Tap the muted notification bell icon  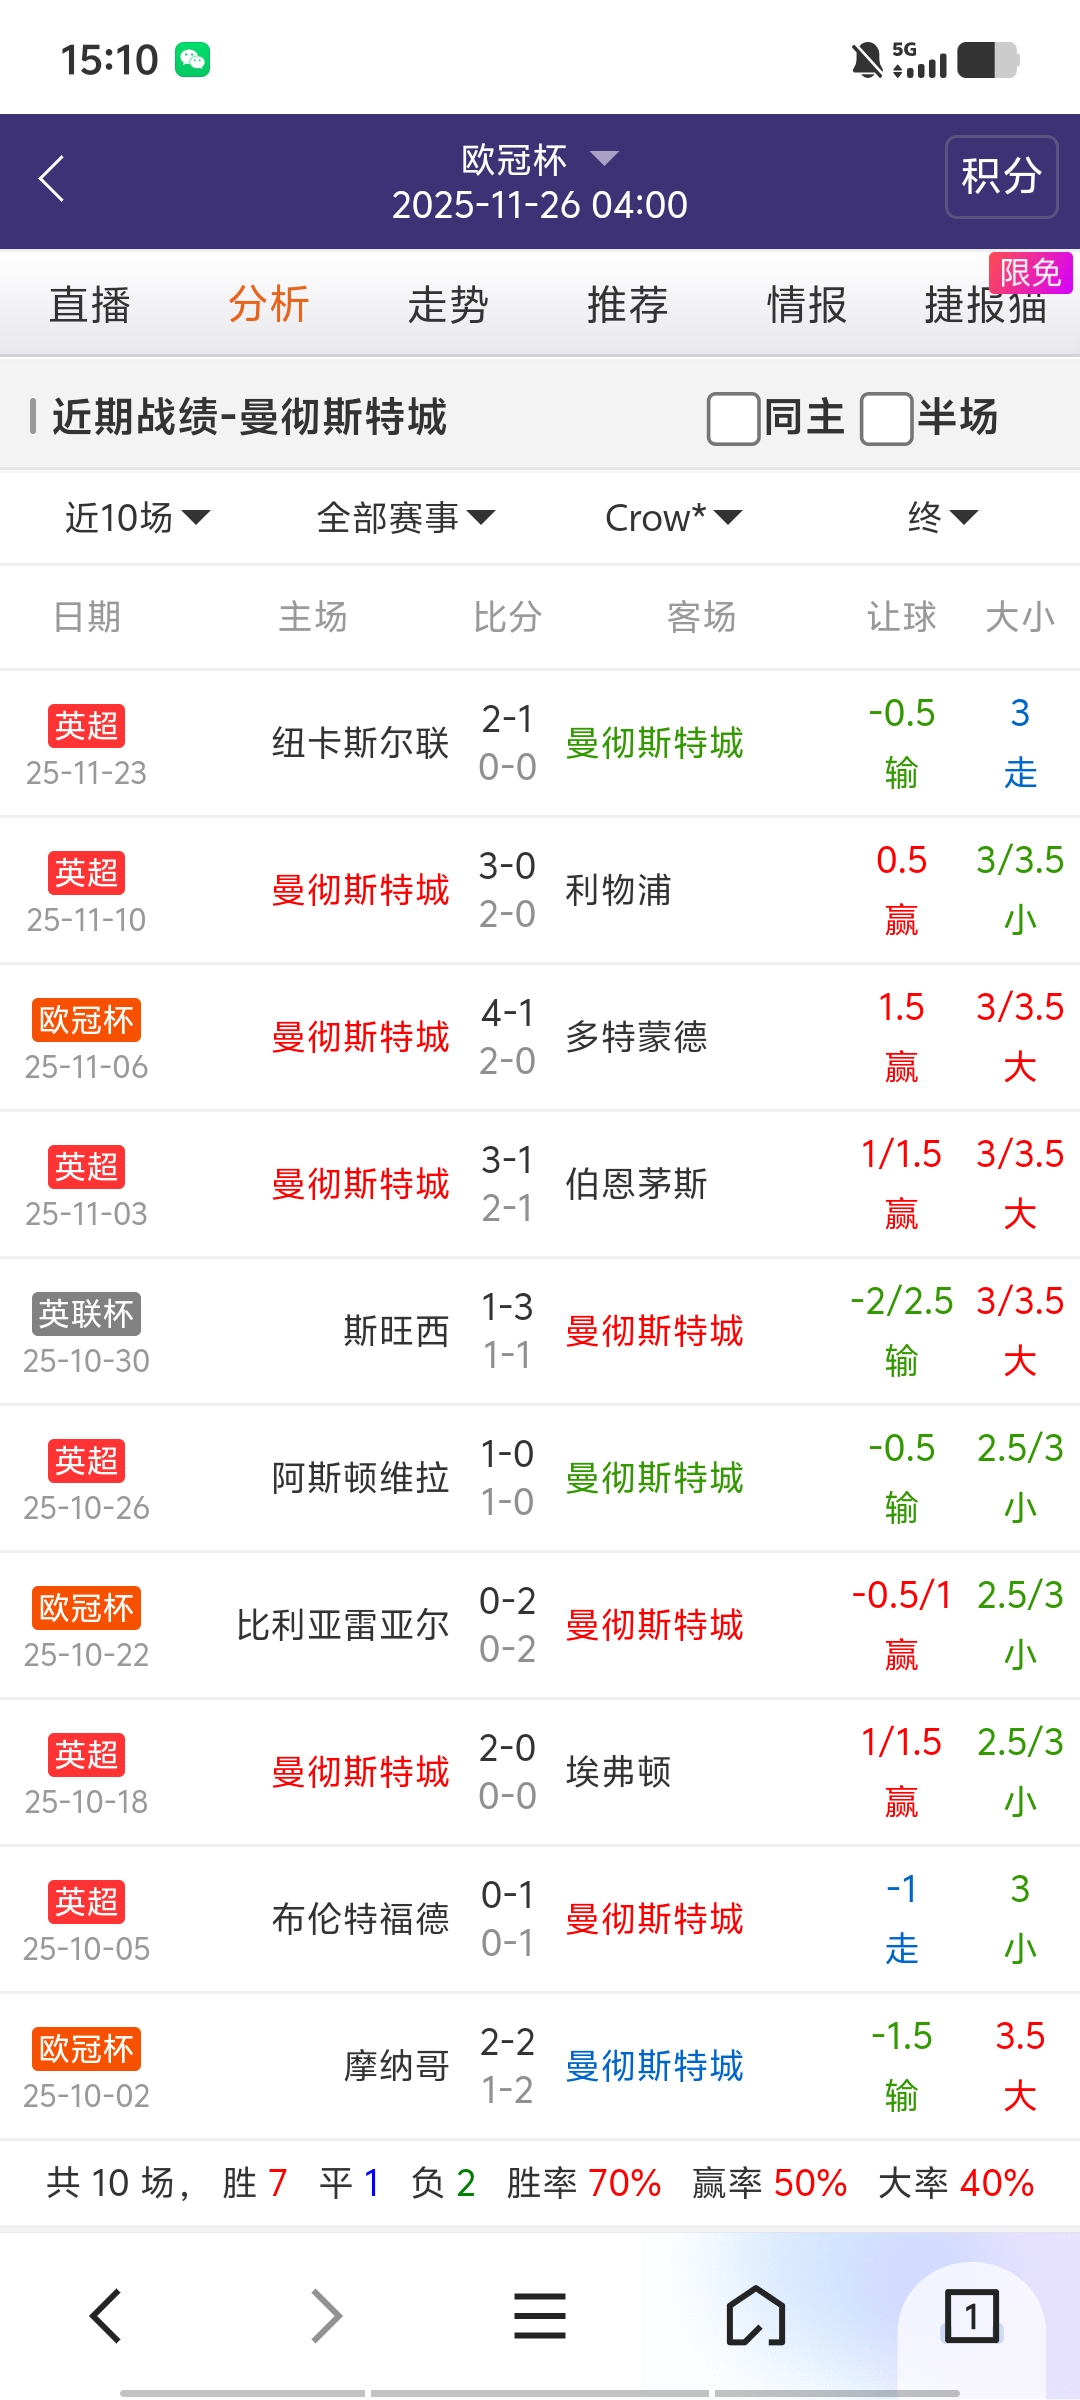pos(866,60)
